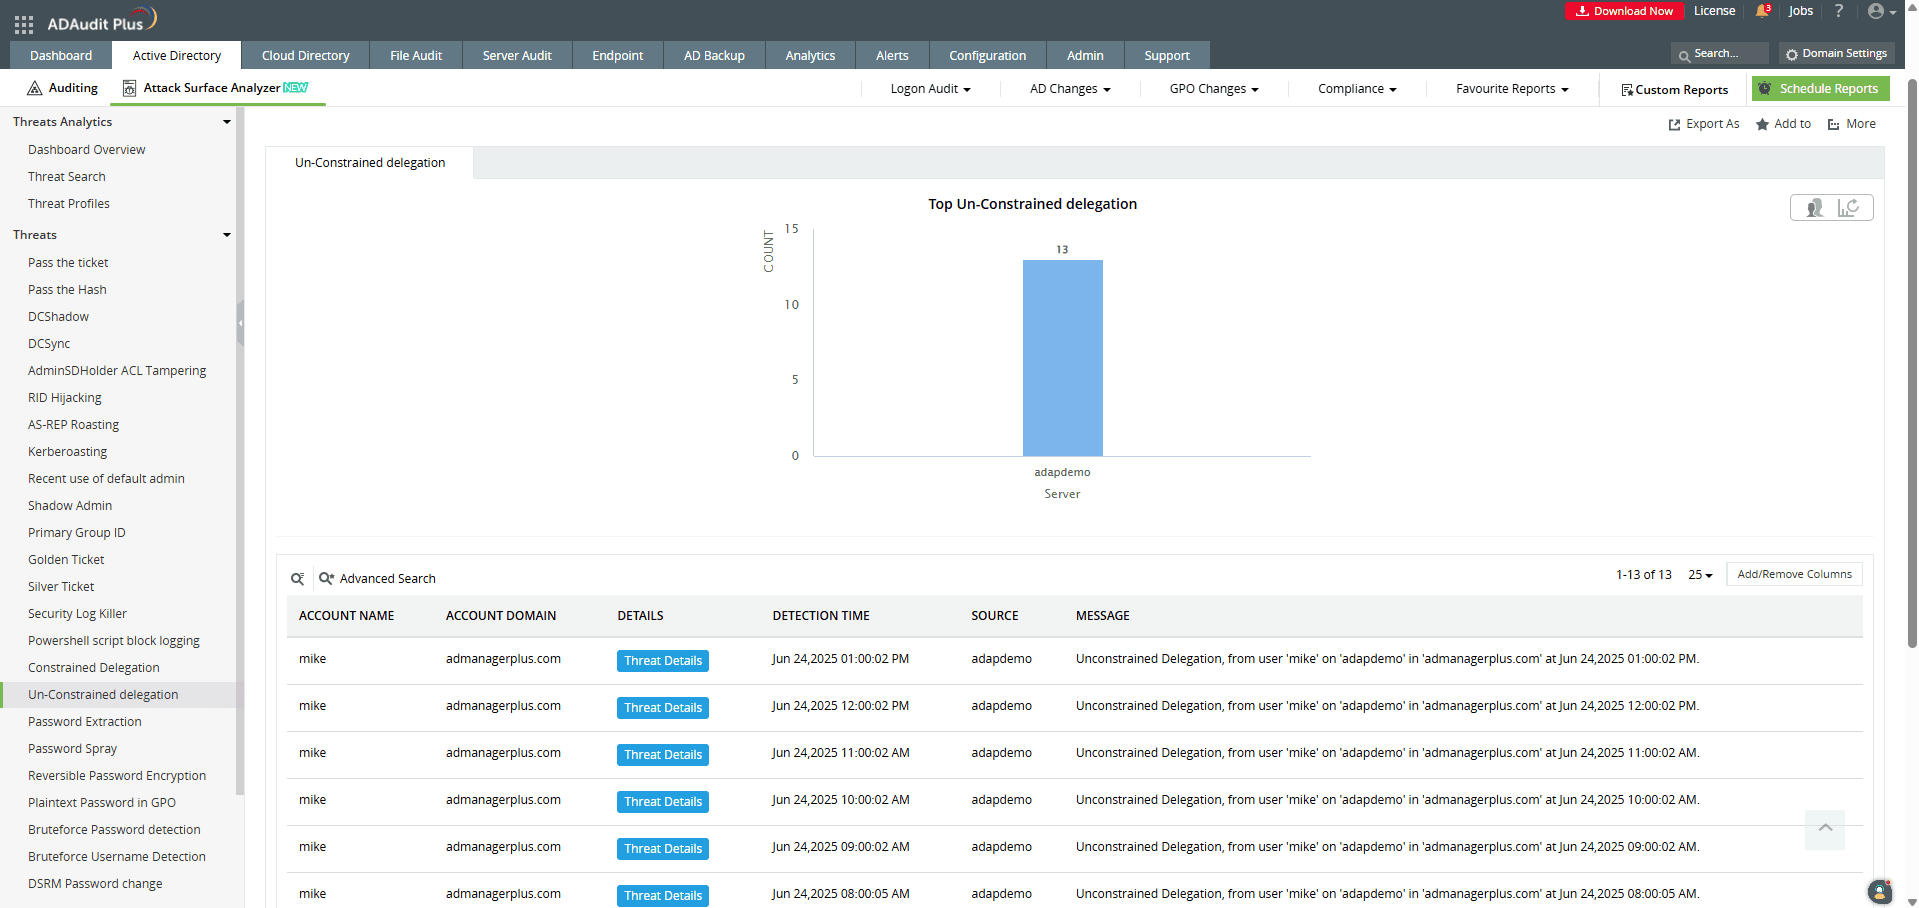Click Threat Details for 01:00:02 PM row

(x=663, y=661)
